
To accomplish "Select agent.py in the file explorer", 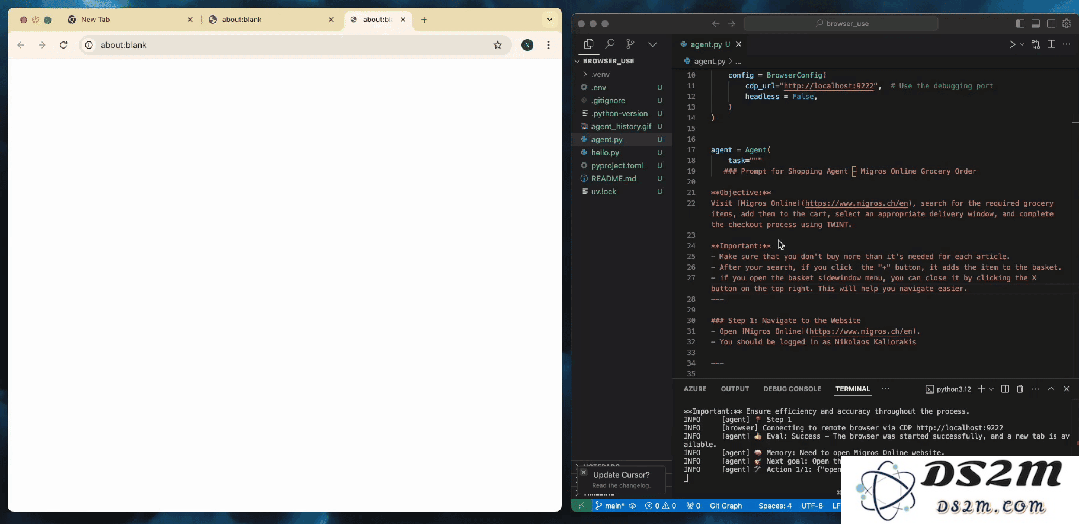I will click(621, 140).
